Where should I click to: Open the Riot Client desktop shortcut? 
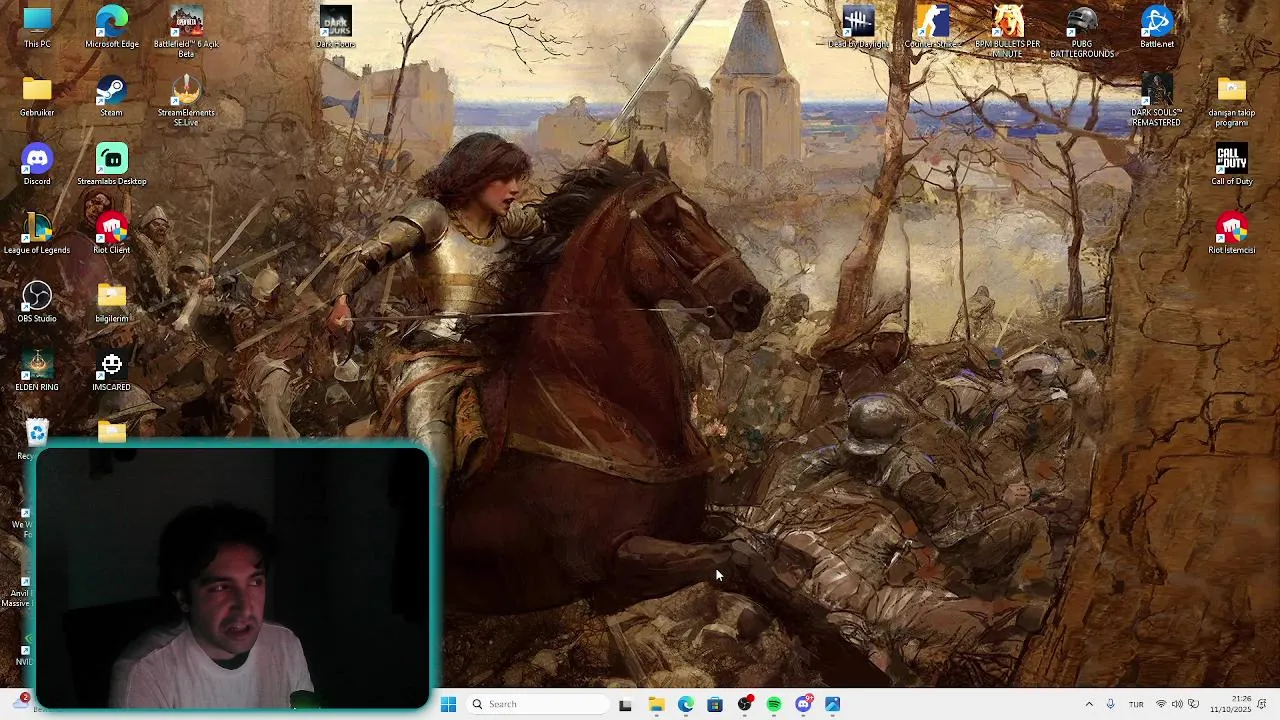tap(112, 234)
